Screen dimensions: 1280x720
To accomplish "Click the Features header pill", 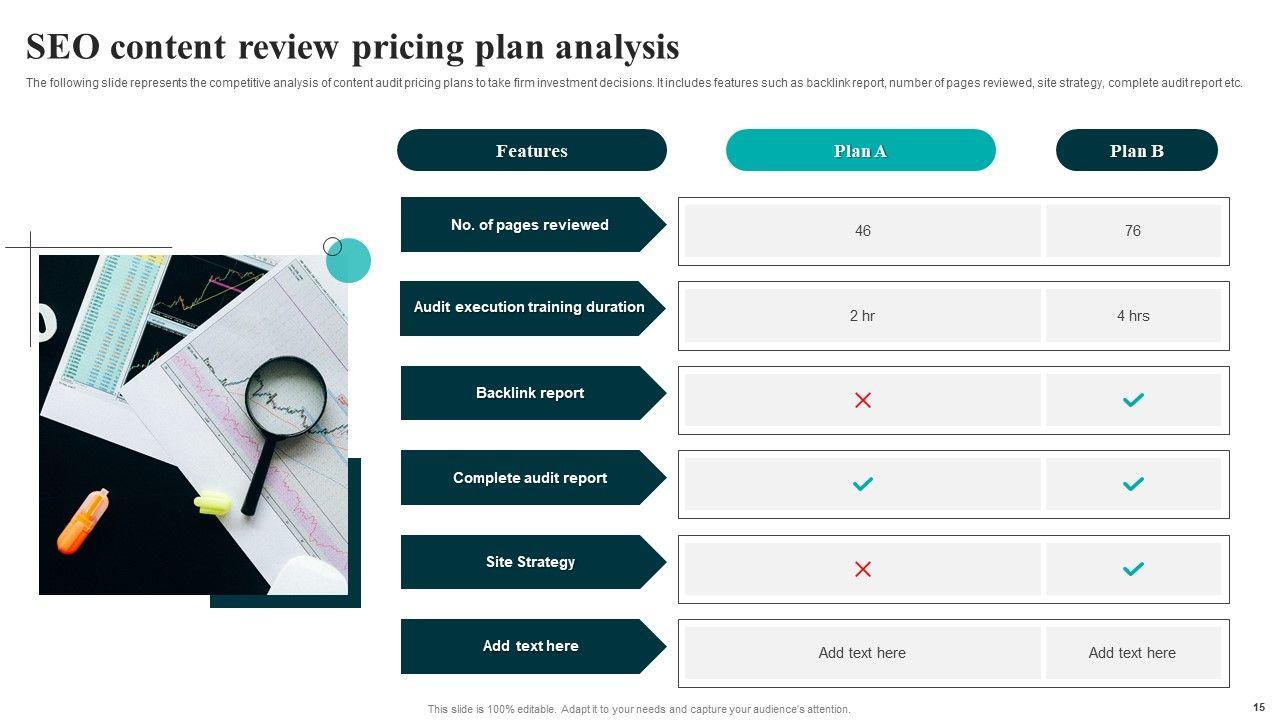I will pos(531,151).
